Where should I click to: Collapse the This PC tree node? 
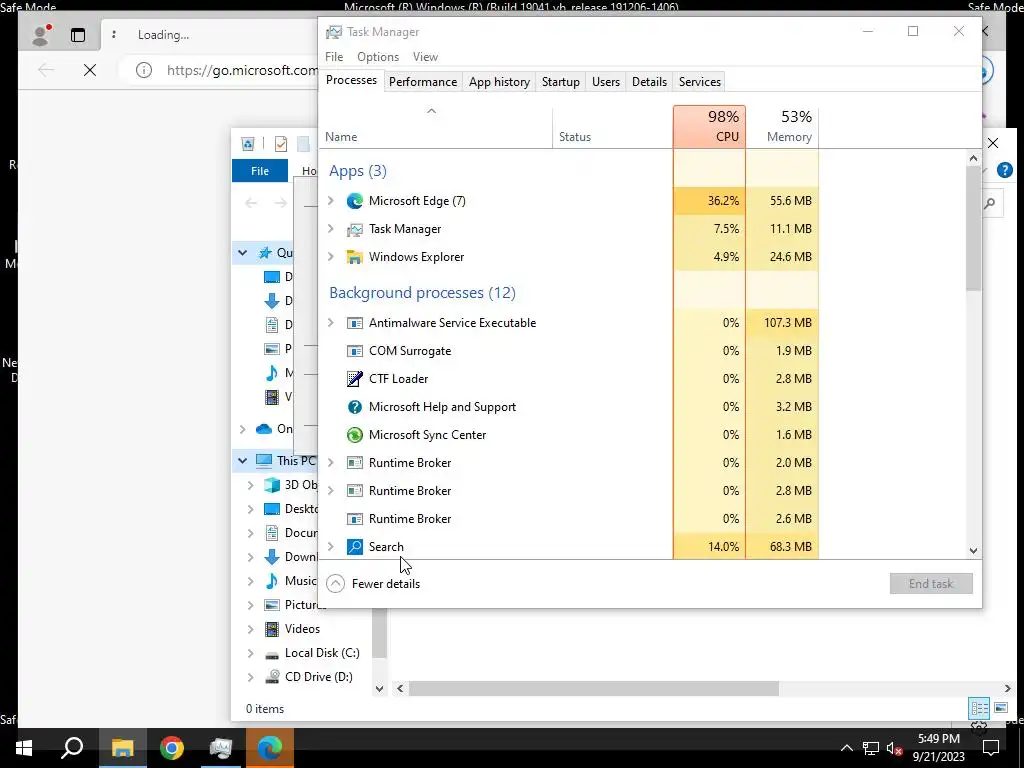click(242, 460)
